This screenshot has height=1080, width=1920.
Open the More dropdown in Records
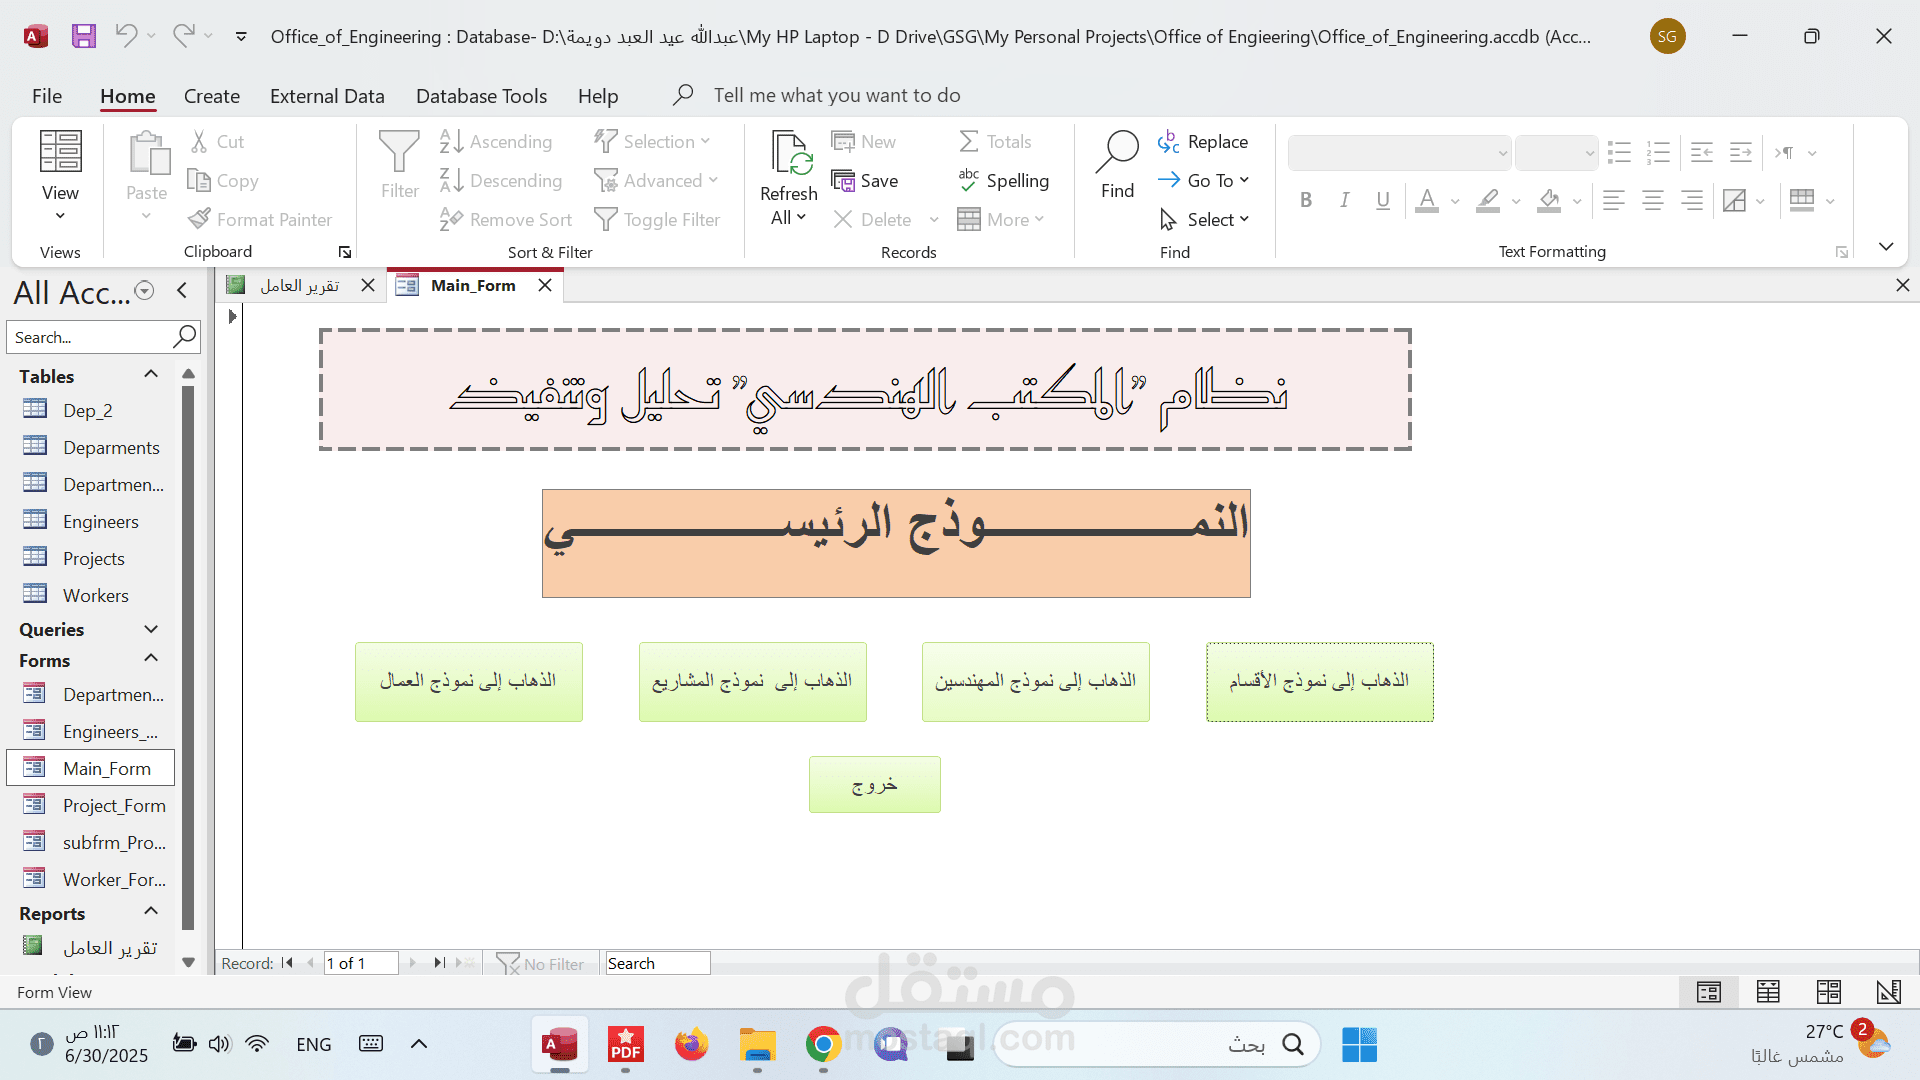(1001, 220)
